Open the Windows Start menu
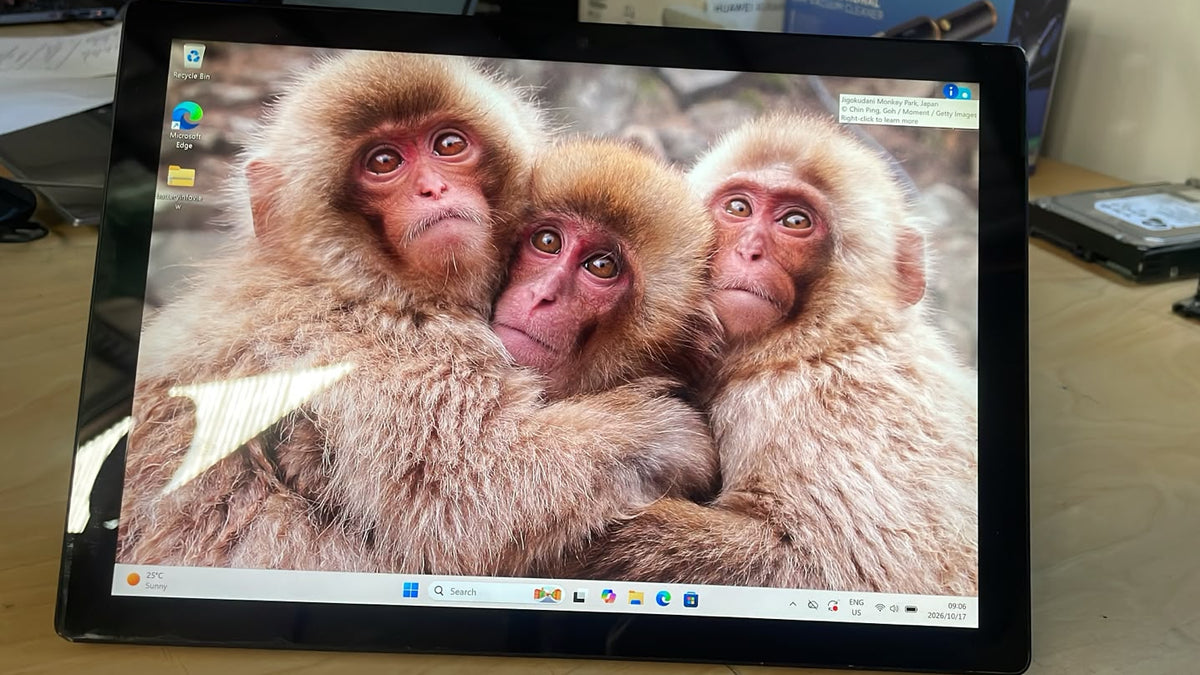 [x=411, y=591]
